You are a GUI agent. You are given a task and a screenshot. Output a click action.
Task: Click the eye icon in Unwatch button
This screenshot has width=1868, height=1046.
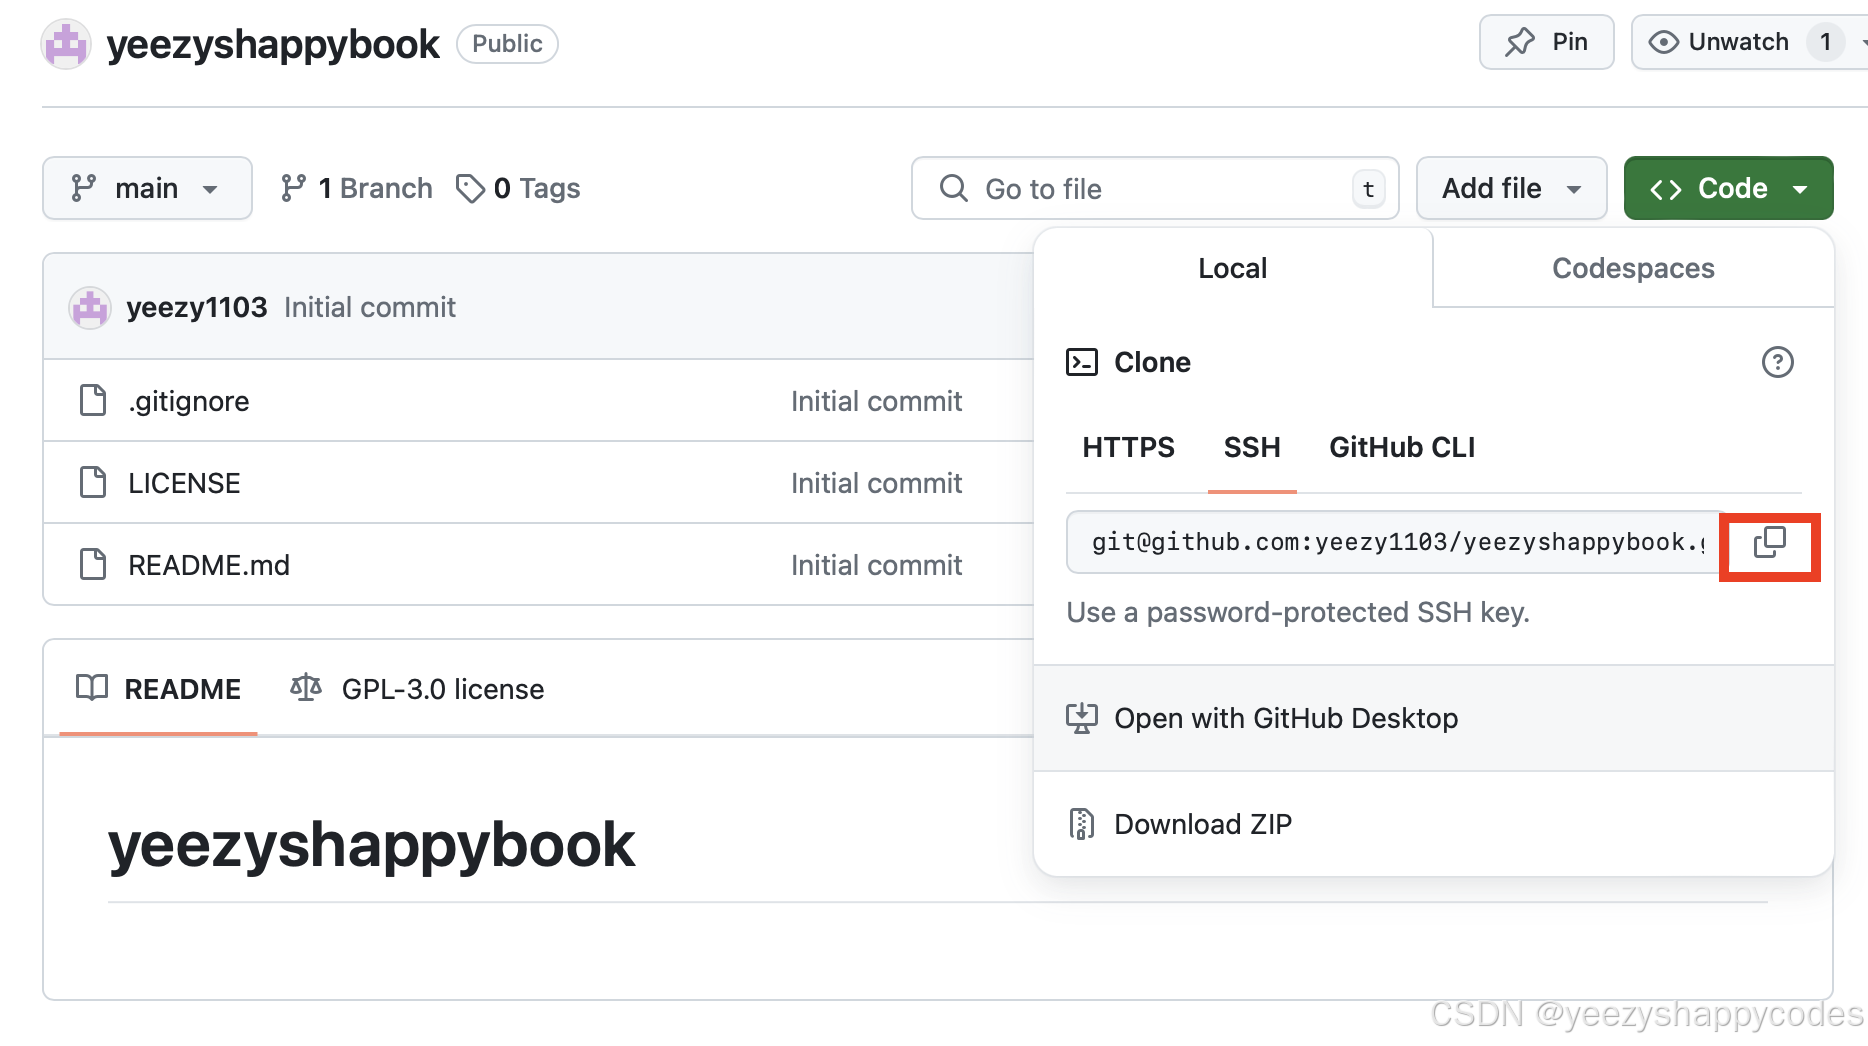pos(1664,42)
